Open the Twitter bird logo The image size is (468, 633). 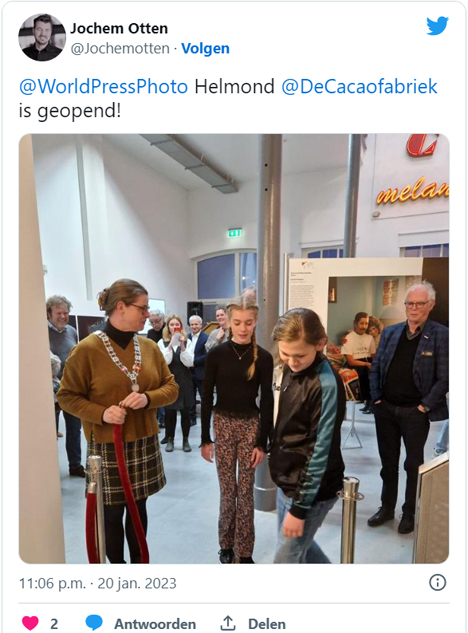click(437, 26)
